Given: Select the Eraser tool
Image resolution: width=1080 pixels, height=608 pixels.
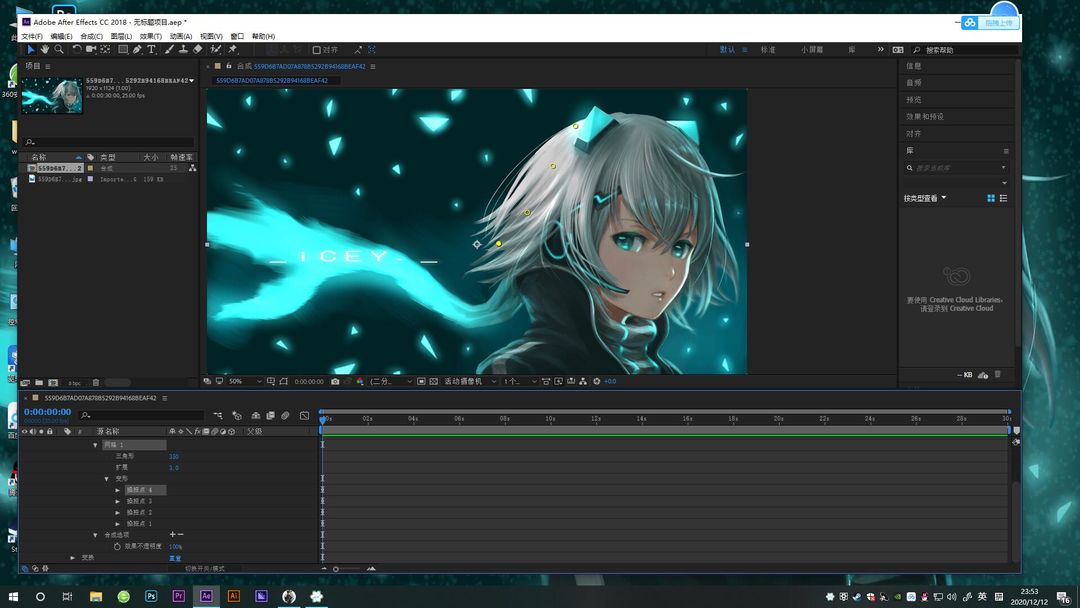Looking at the screenshot, I should click(198, 50).
